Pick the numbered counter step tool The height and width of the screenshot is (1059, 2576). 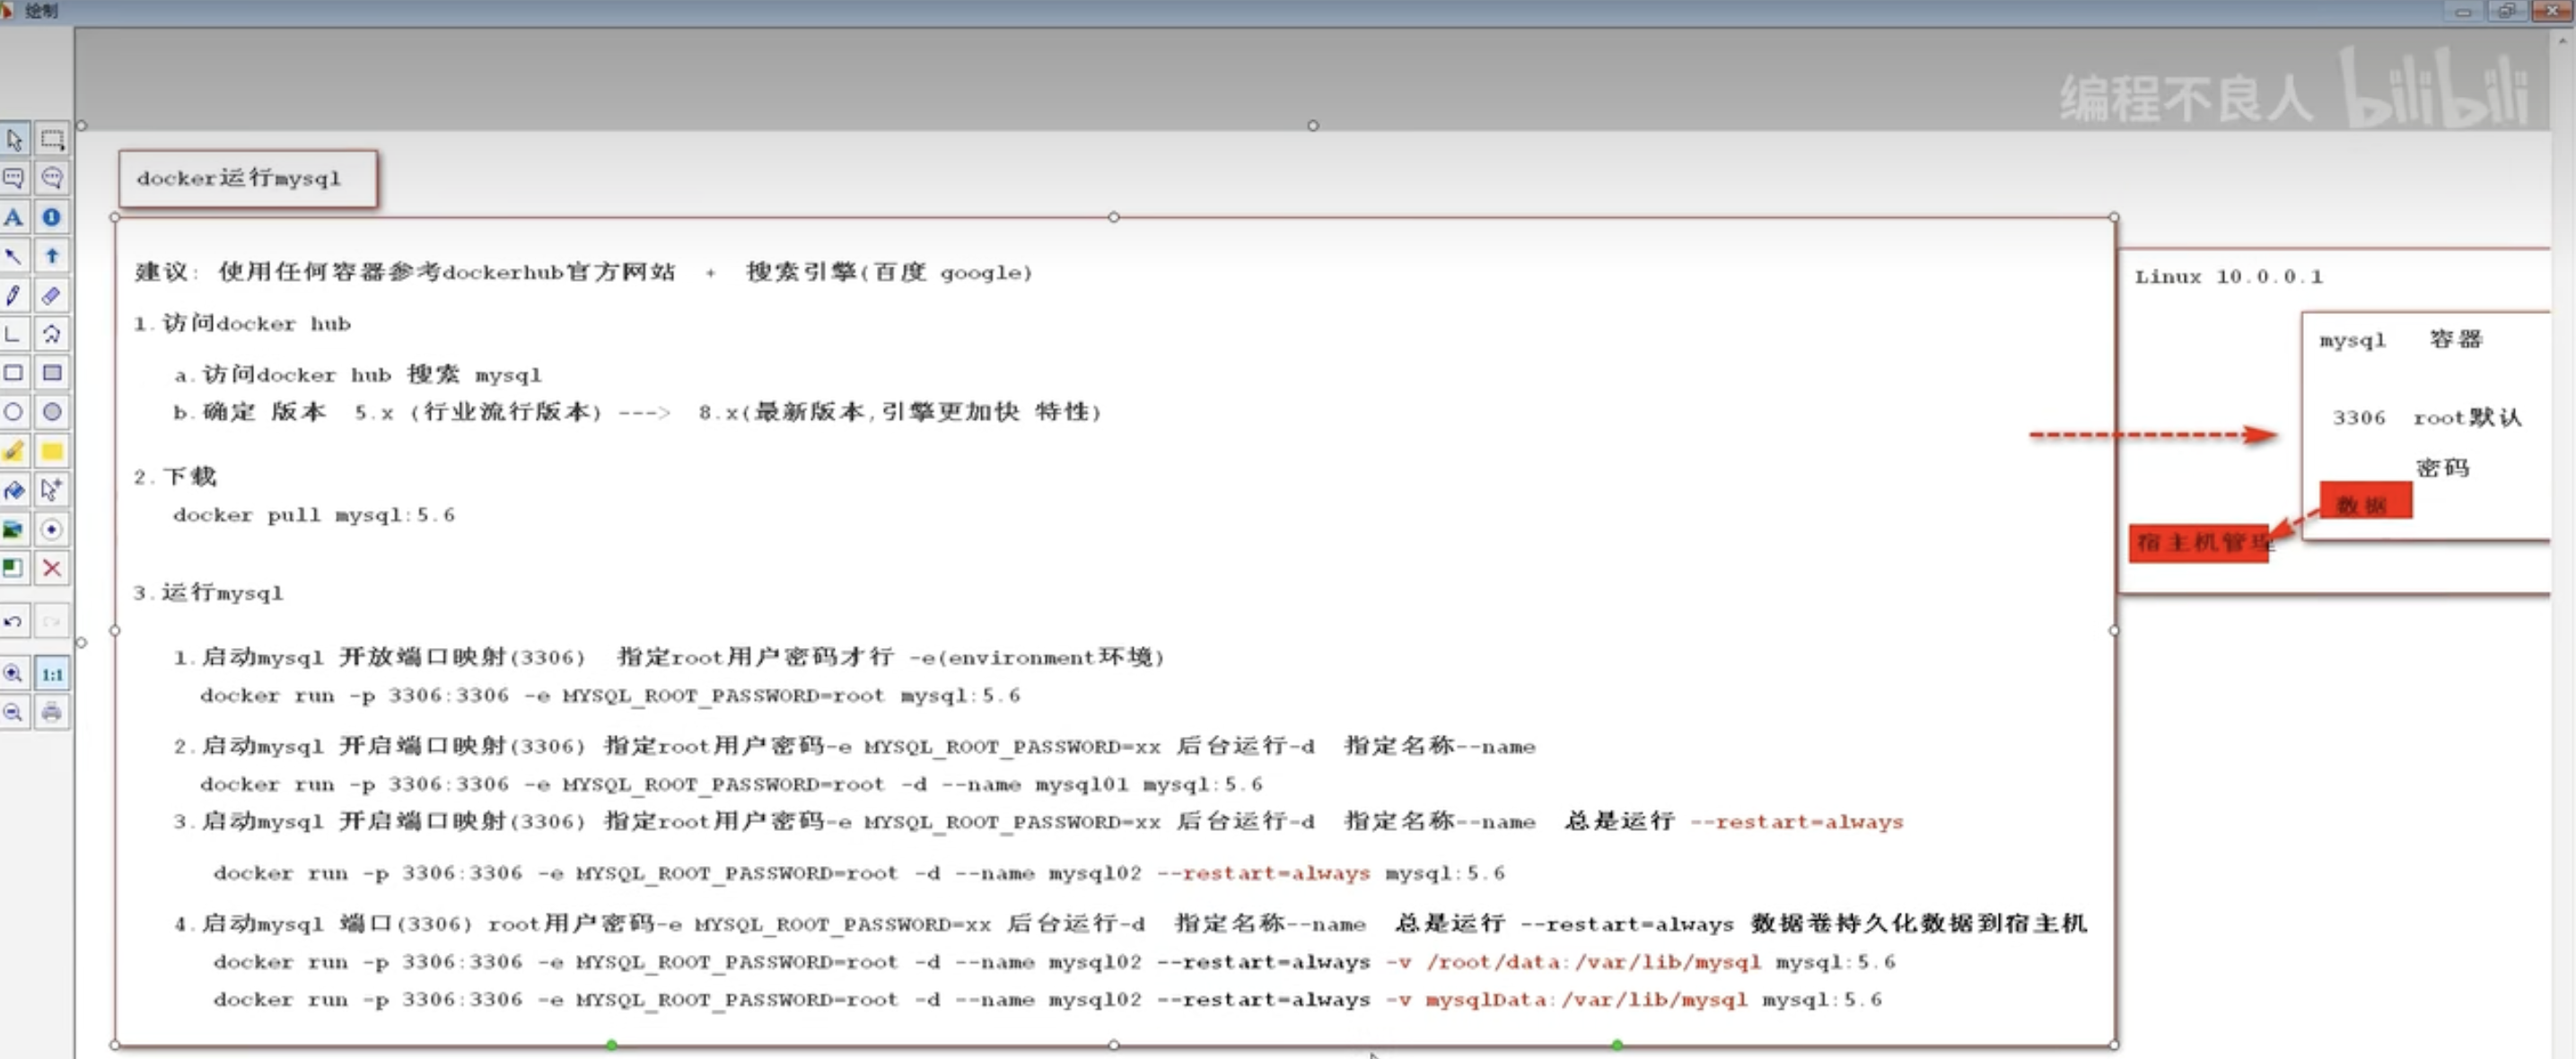pos(52,217)
